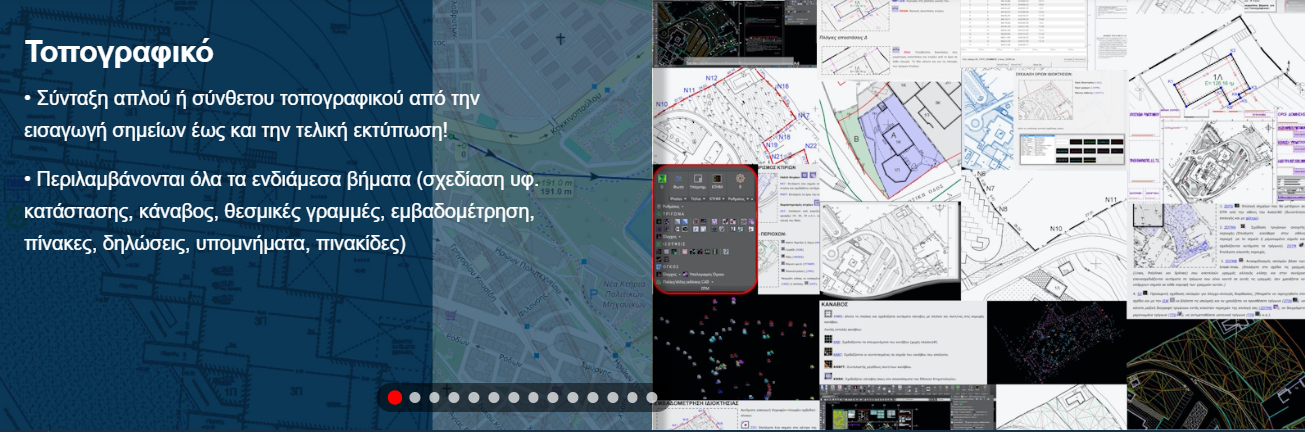Open the Ρυθμίσεις dropdown in panel ribbon
Screen dimensions: 1305x432
(x=741, y=199)
